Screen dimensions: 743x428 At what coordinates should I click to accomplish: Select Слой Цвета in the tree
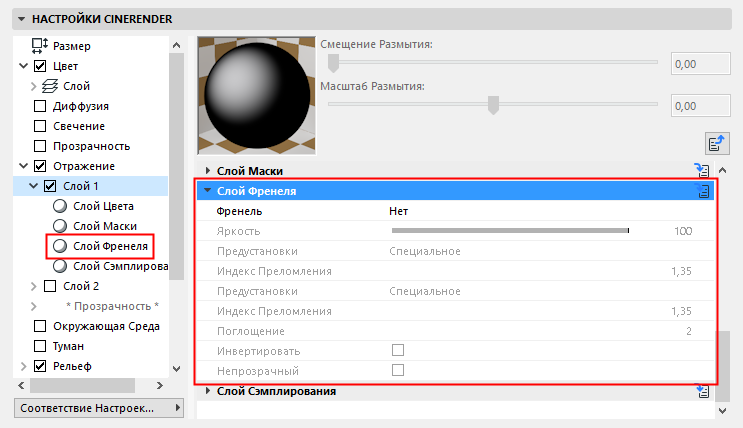(103, 206)
